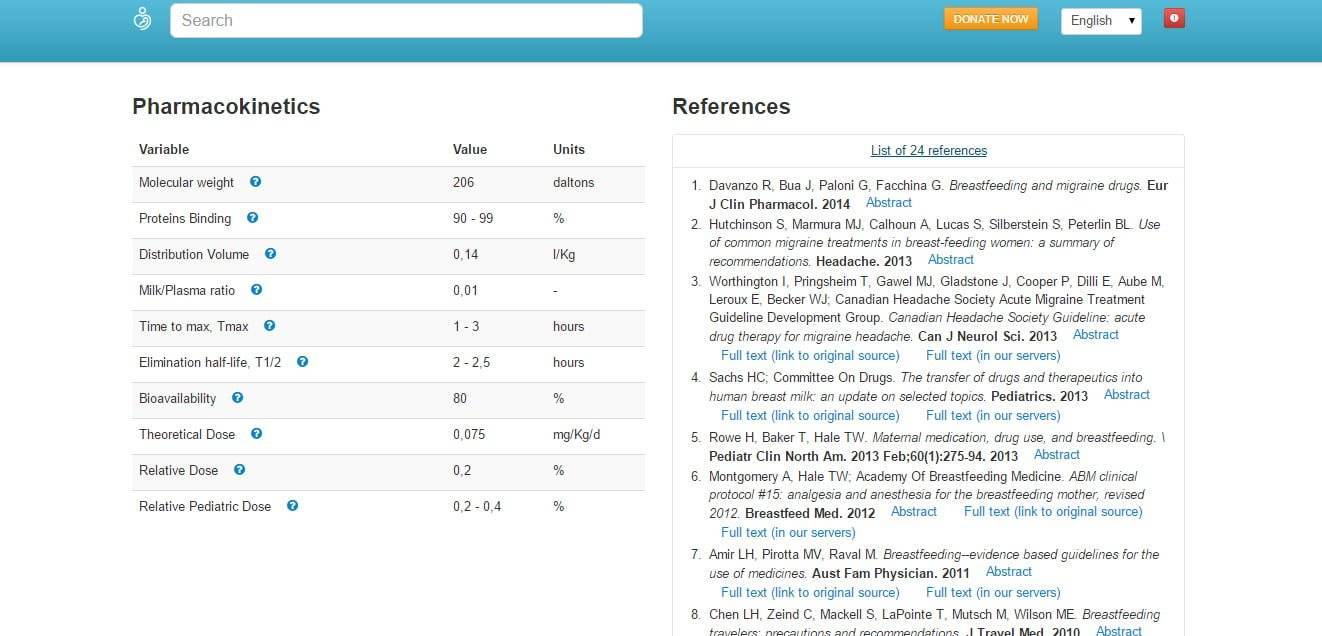The width and height of the screenshot is (1322, 636).
Task: Click the red alert icon in header
Action: (x=1174, y=18)
